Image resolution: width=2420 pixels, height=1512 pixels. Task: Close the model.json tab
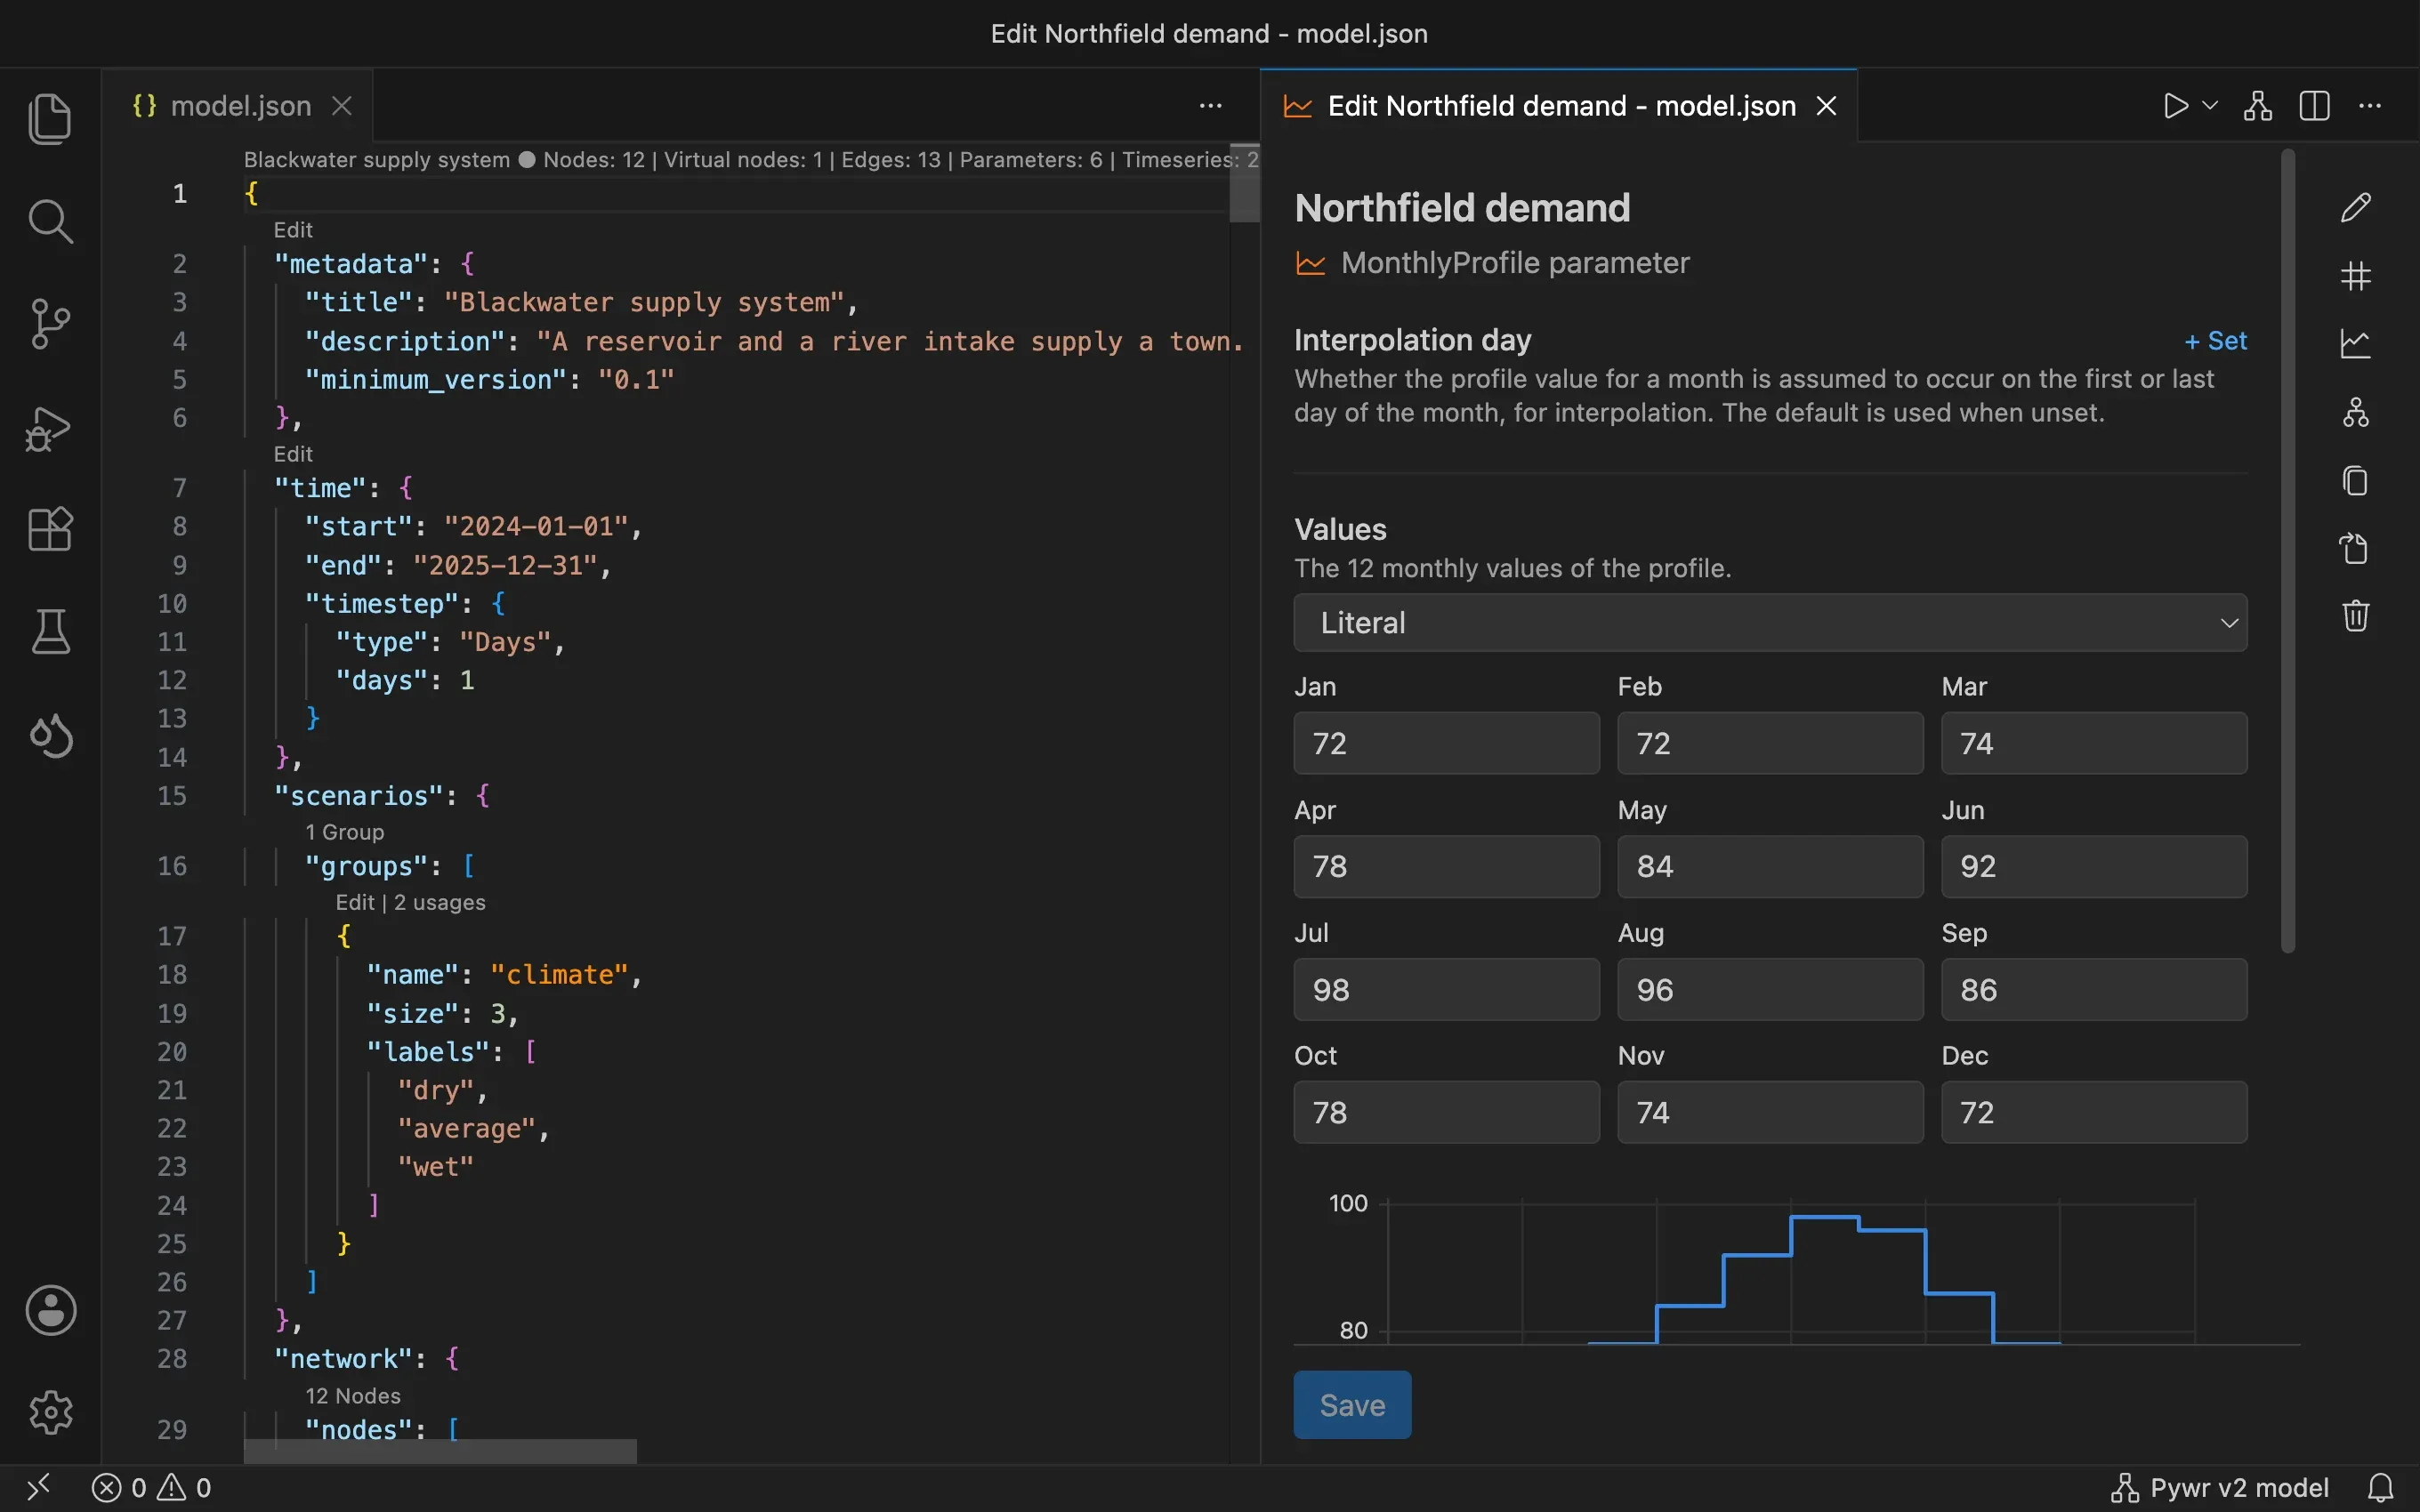[342, 106]
